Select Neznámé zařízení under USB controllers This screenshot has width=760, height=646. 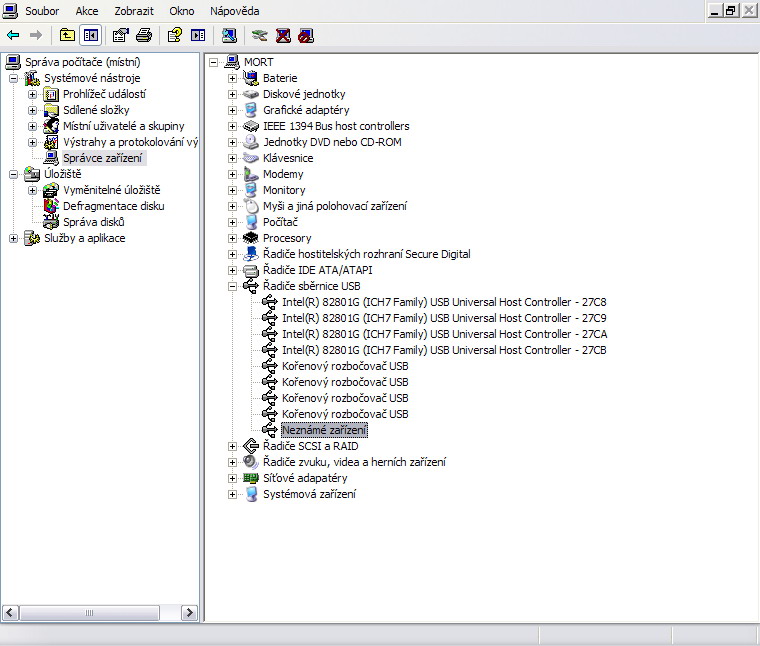click(x=324, y=430)
